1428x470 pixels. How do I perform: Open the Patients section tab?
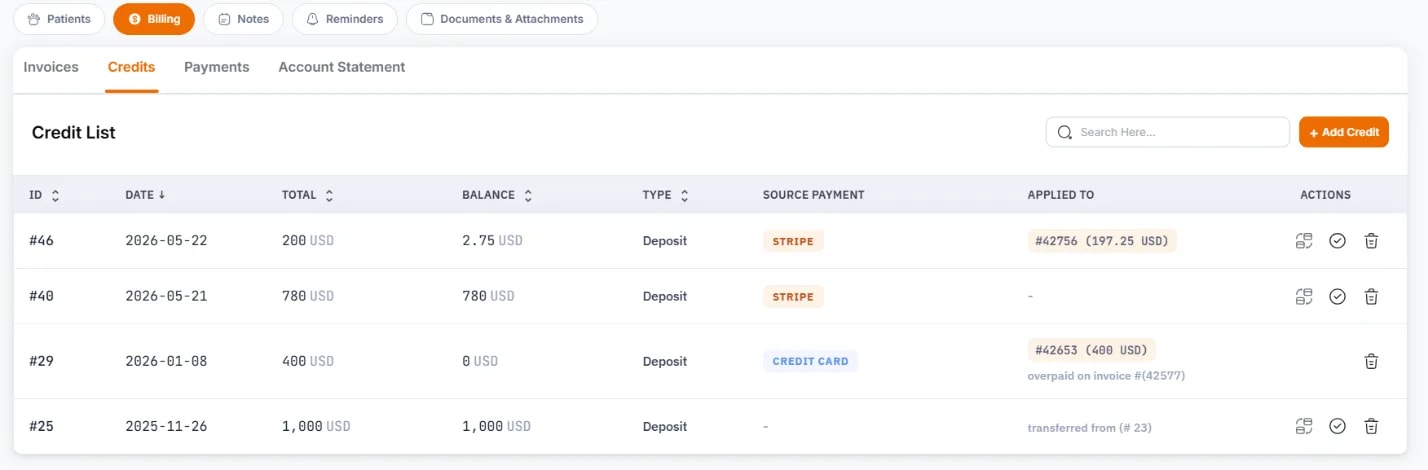click(59, 19)
